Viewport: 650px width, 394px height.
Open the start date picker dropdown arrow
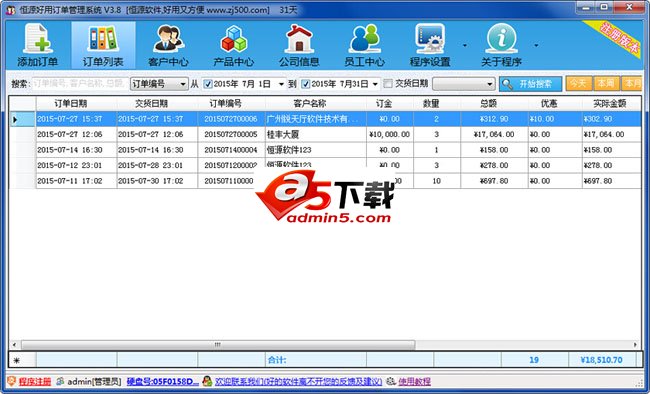[281, 84]
